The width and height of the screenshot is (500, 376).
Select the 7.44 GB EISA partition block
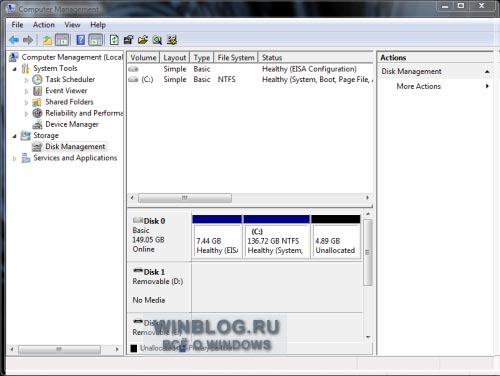[x=217, y=236]
